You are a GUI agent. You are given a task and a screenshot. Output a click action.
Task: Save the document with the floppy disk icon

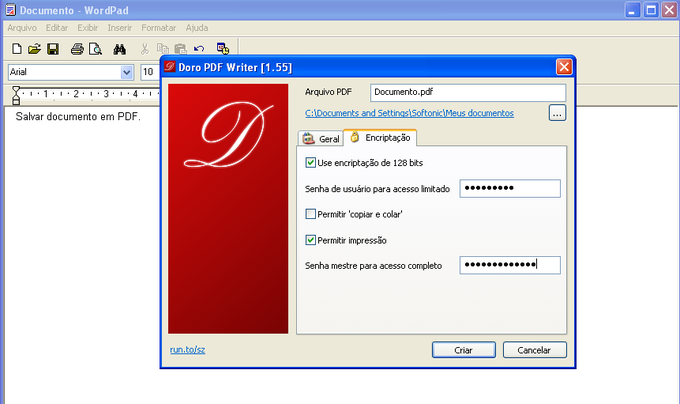pyautogui.click(x=53, y=49)
